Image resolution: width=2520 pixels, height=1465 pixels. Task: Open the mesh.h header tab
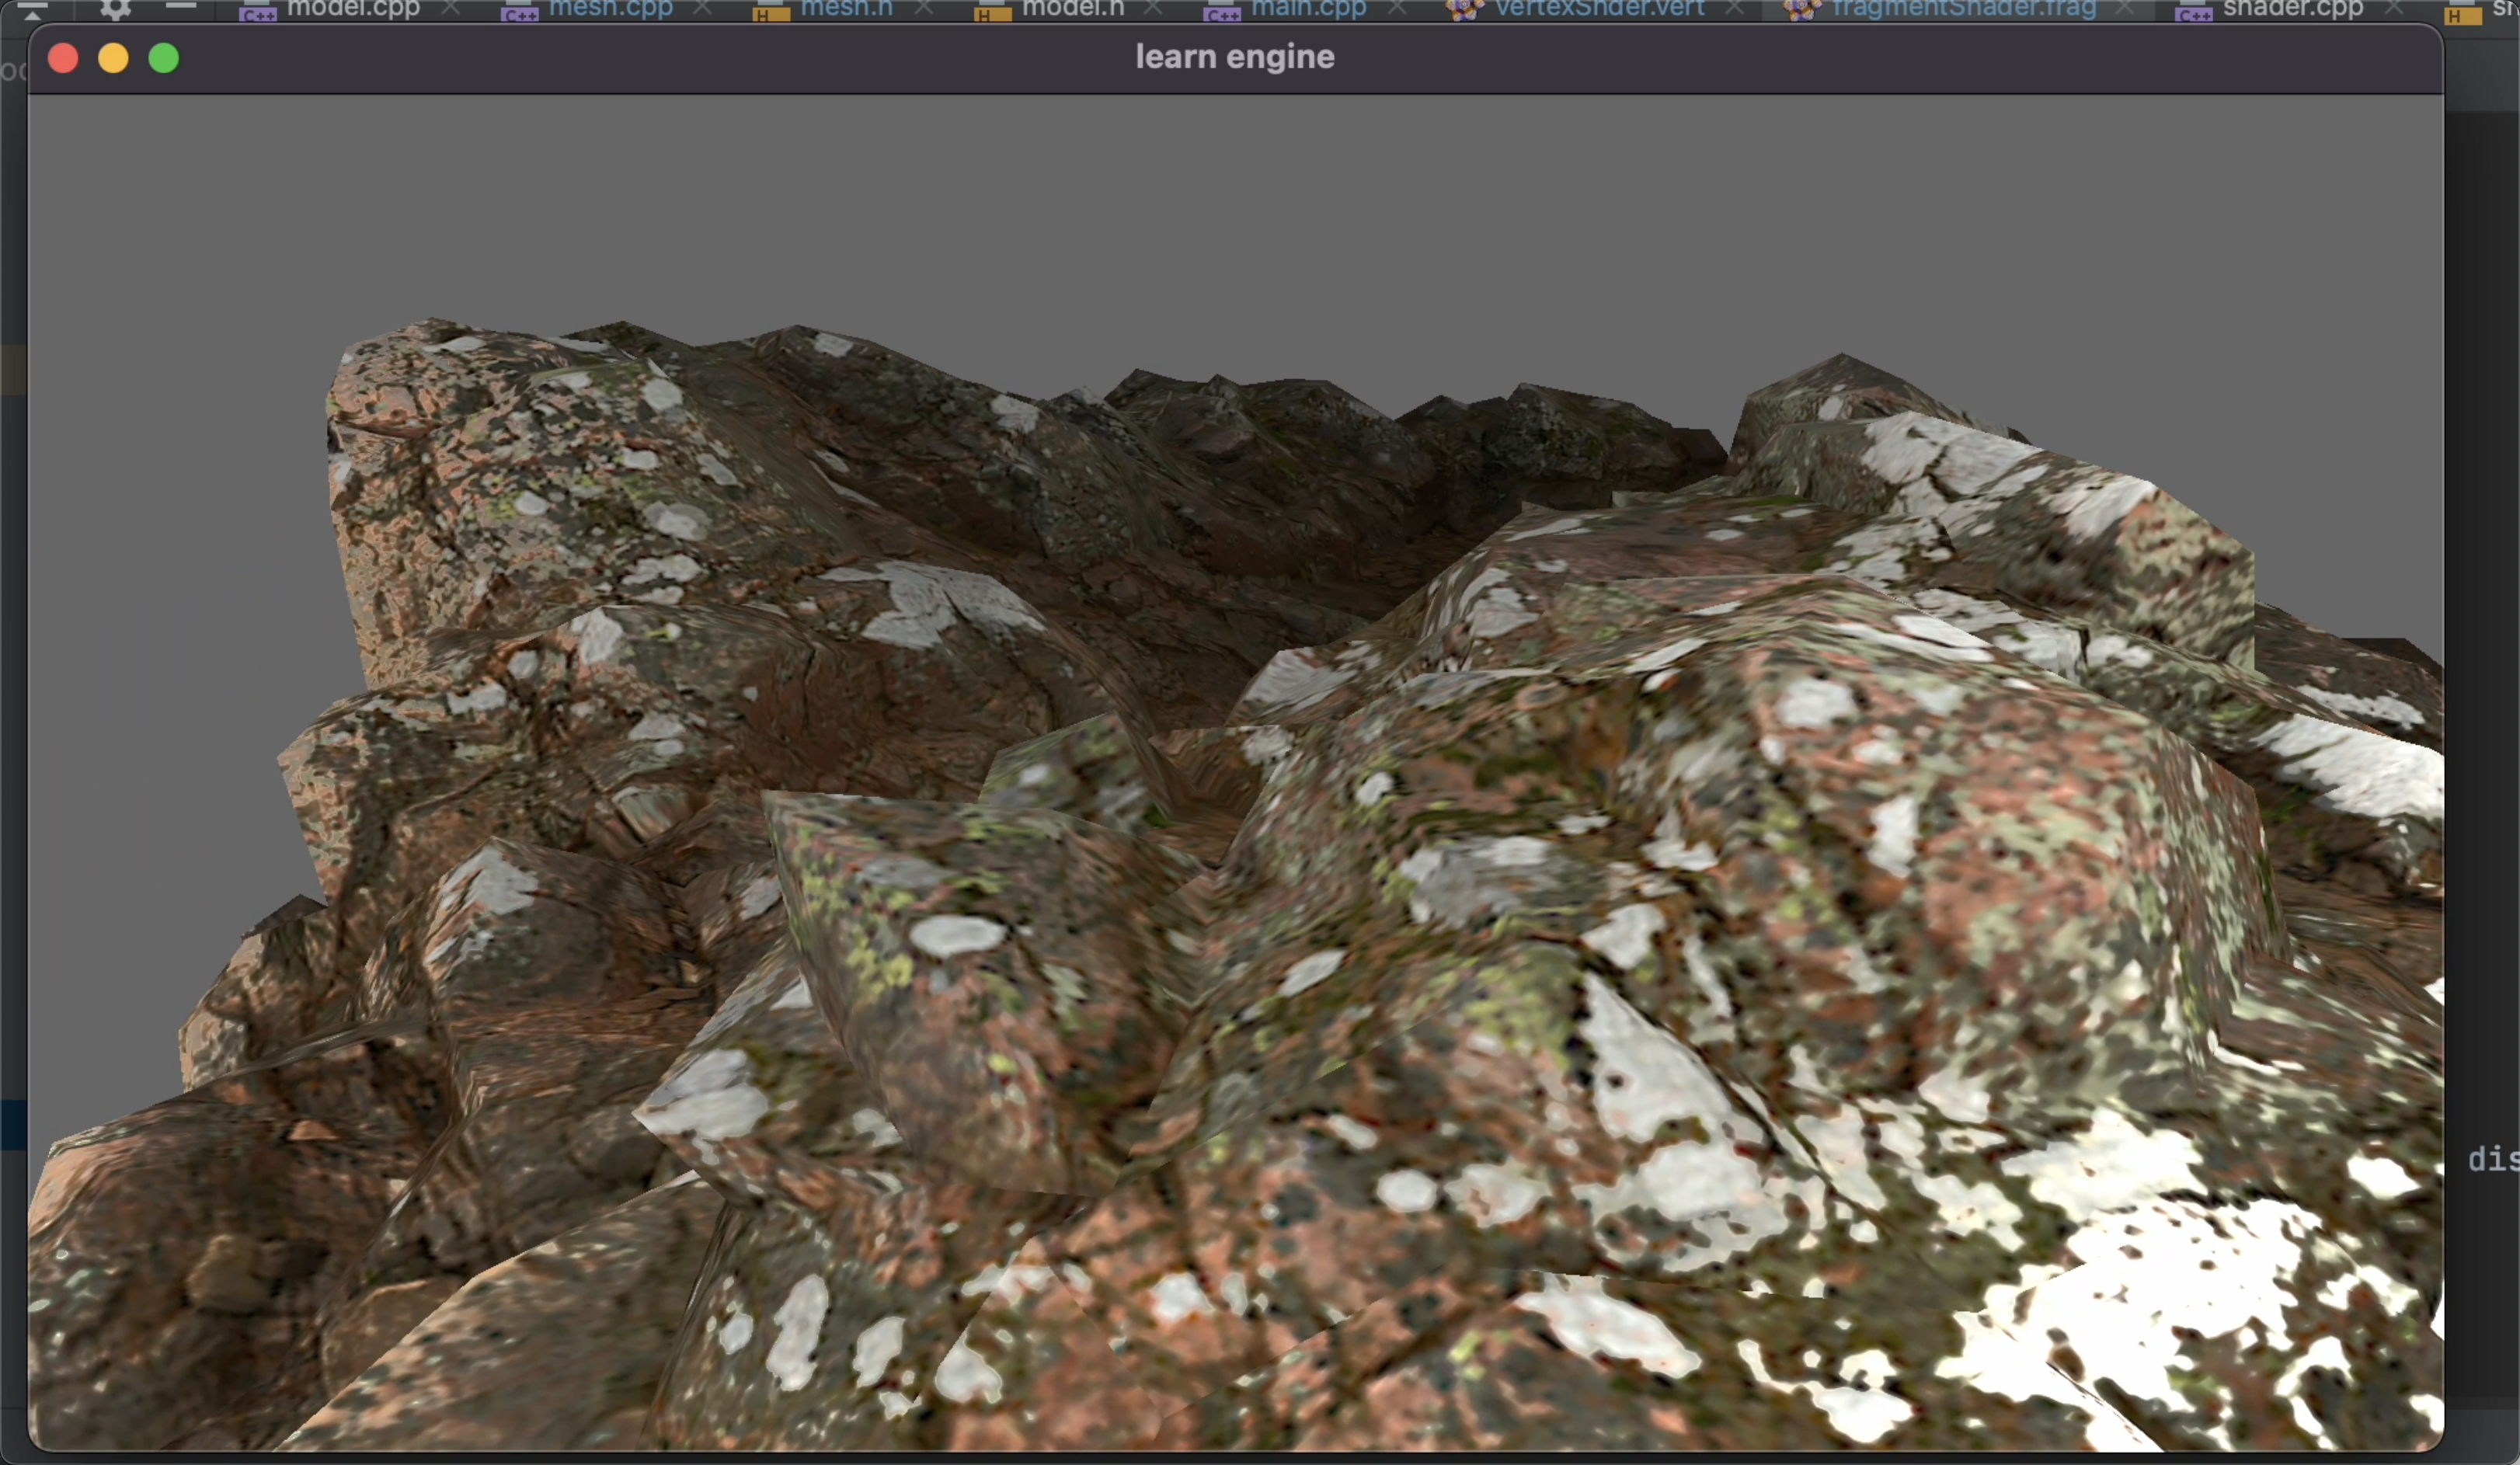click(845, 9)
